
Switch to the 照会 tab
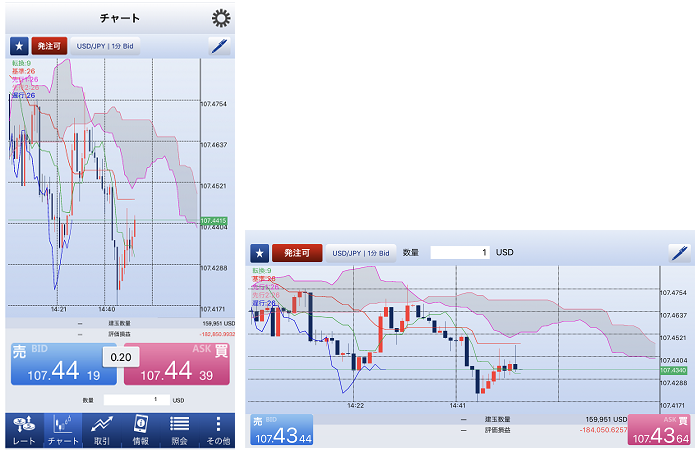coord(179,430)
